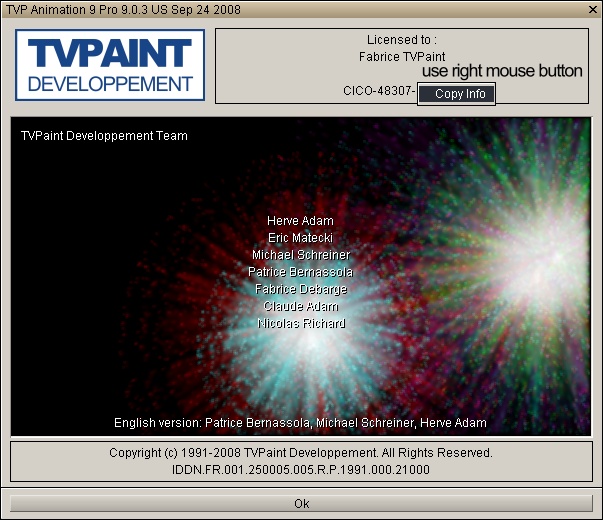
Task: Click the Licensed to label
Action: [402, 40]
